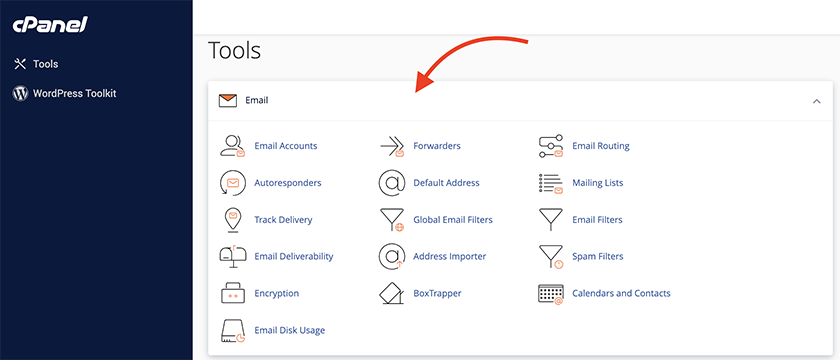Open the Encryption link
This screenshot has width=840, height=360.
coord(276,294)
